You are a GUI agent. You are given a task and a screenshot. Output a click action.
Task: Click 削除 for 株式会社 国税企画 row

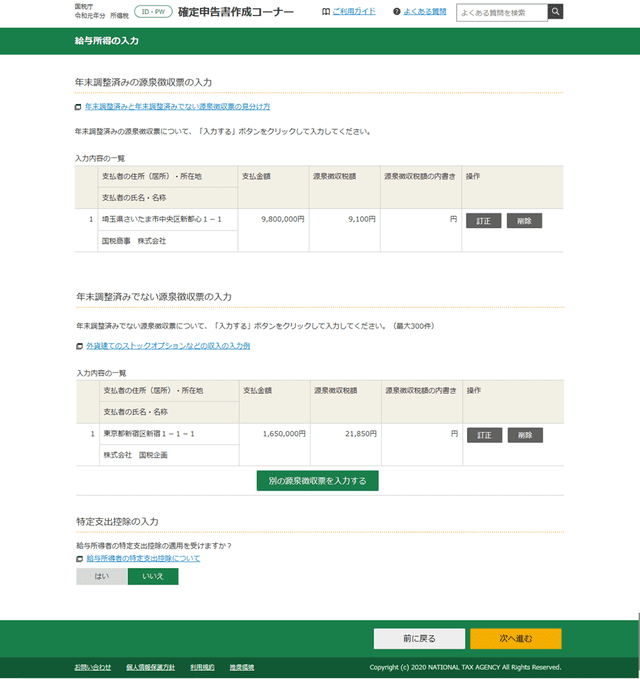(525, 435)
